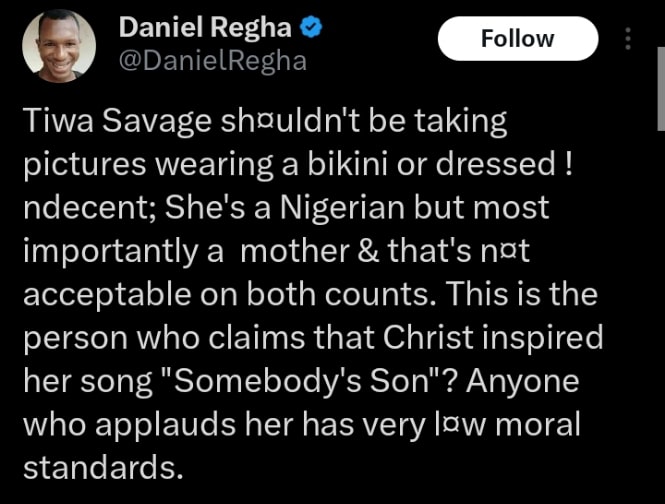Open the three-dot more options menu
Viewport: 665px width, 504px height.
point(628,39)
